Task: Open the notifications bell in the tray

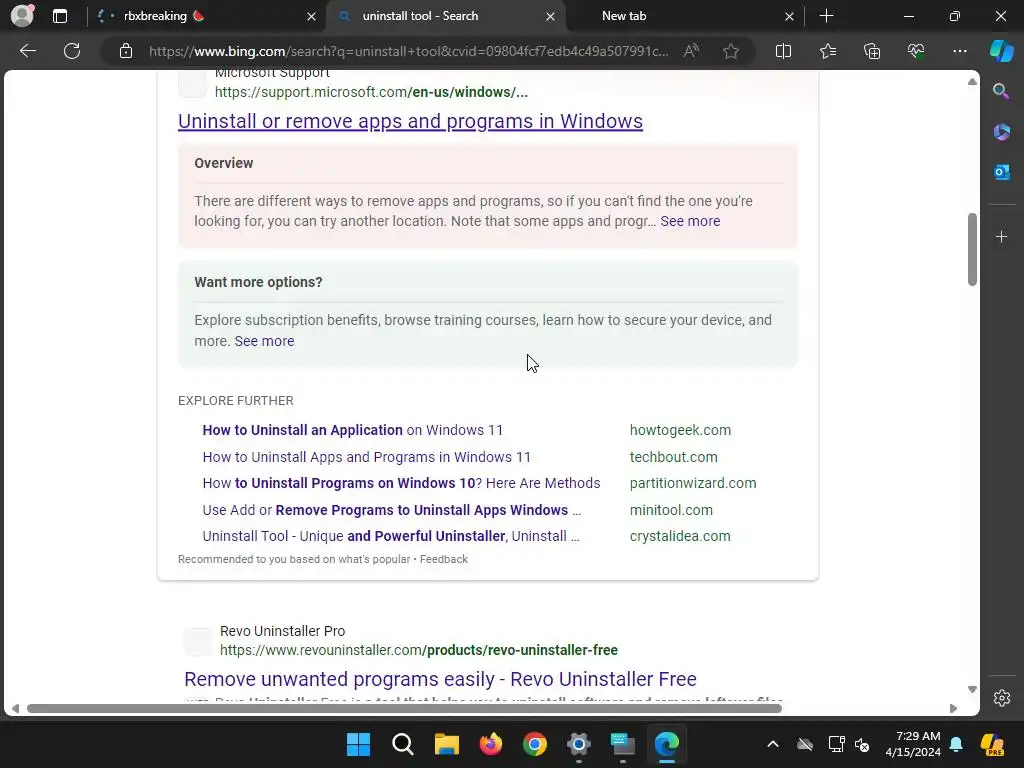Action: tap(956, 744)
